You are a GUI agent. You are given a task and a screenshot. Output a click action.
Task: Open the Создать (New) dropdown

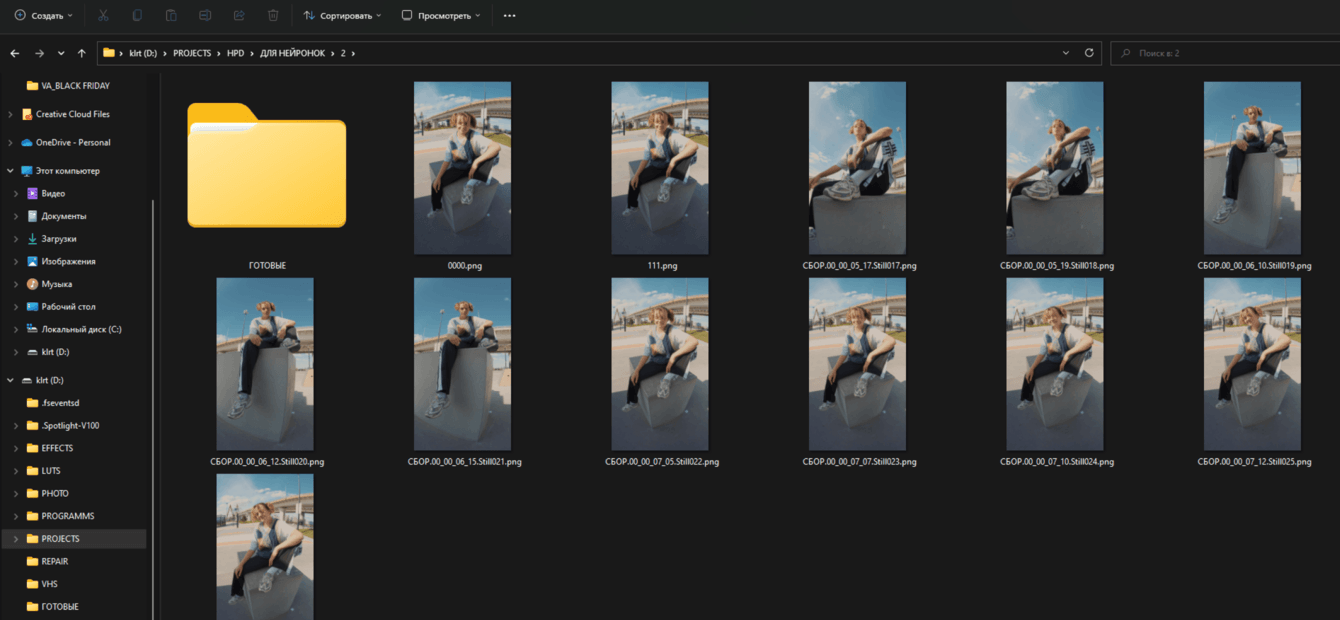(x=43, y=16)
